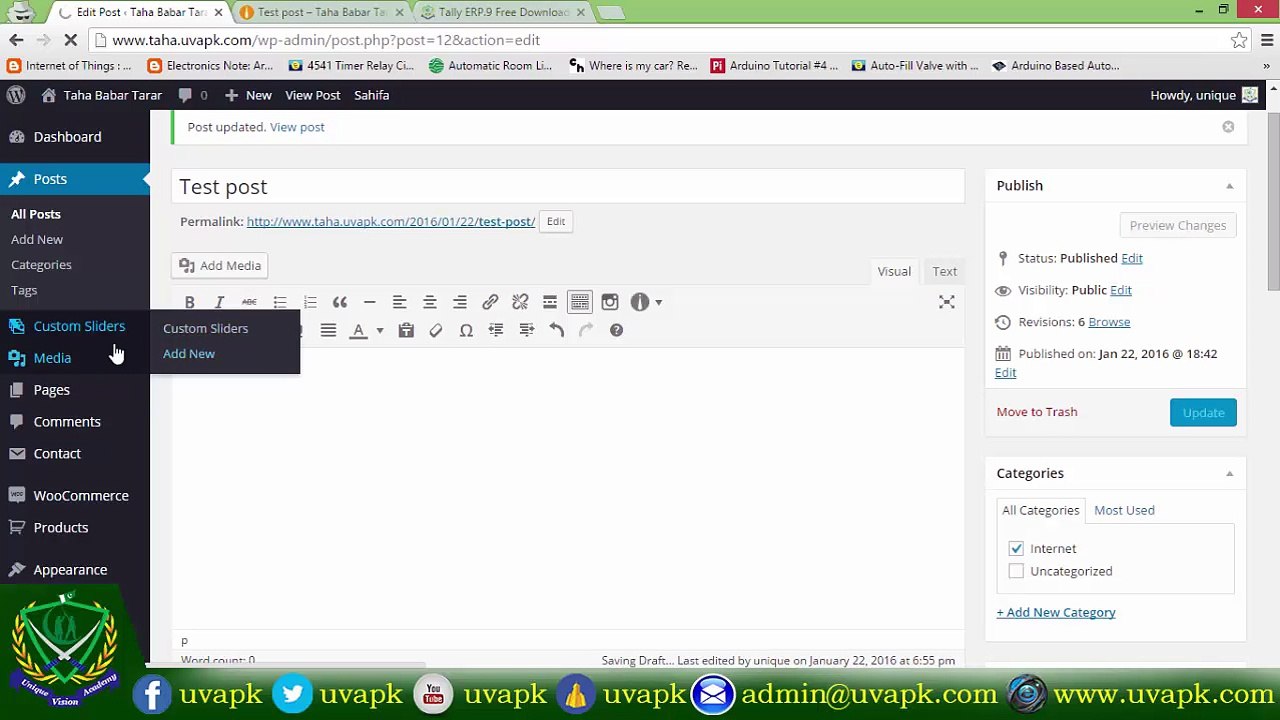Click View post link in the notice
Image resolution: width=1280 pixels, height=720 pixels.
click(297, 127)
